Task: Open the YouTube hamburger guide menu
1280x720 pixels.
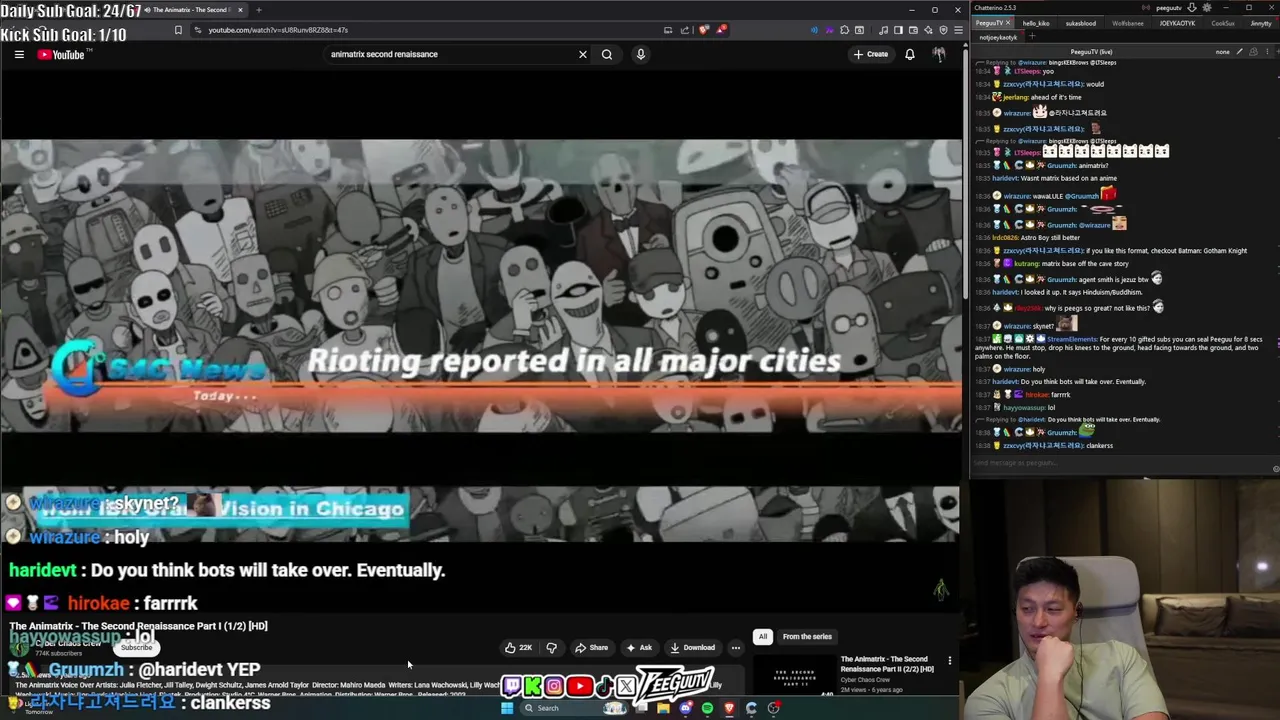Action: click(19, 54)
